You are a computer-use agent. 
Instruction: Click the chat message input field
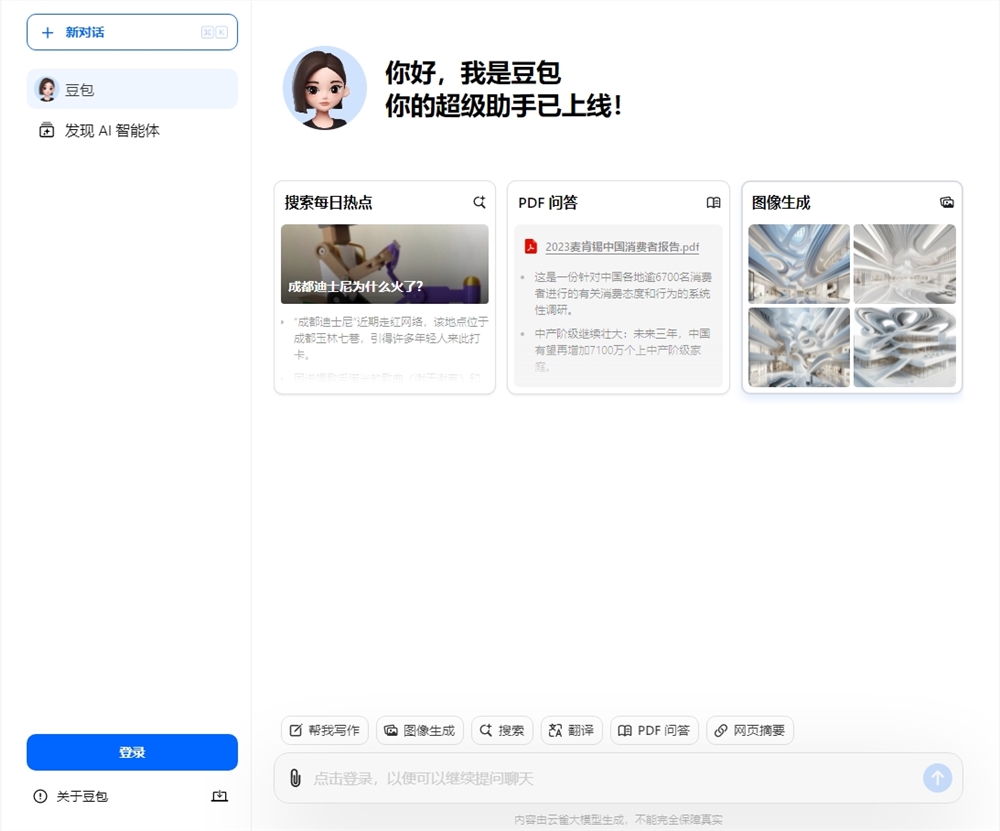(600, 778)
